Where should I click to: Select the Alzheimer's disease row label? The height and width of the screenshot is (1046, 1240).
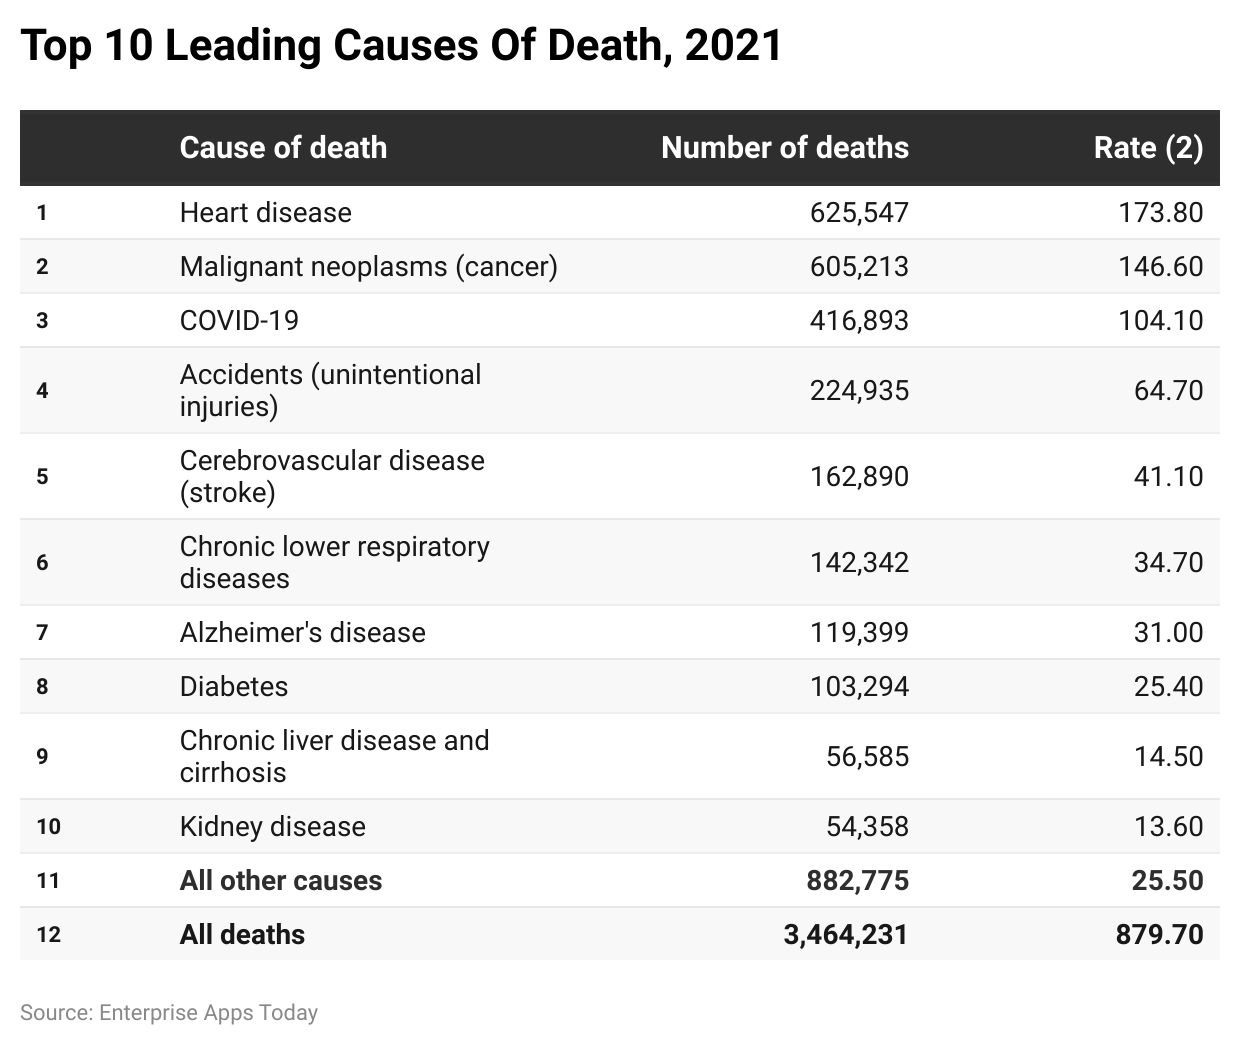pyautogui.click(x=303, y=632)
